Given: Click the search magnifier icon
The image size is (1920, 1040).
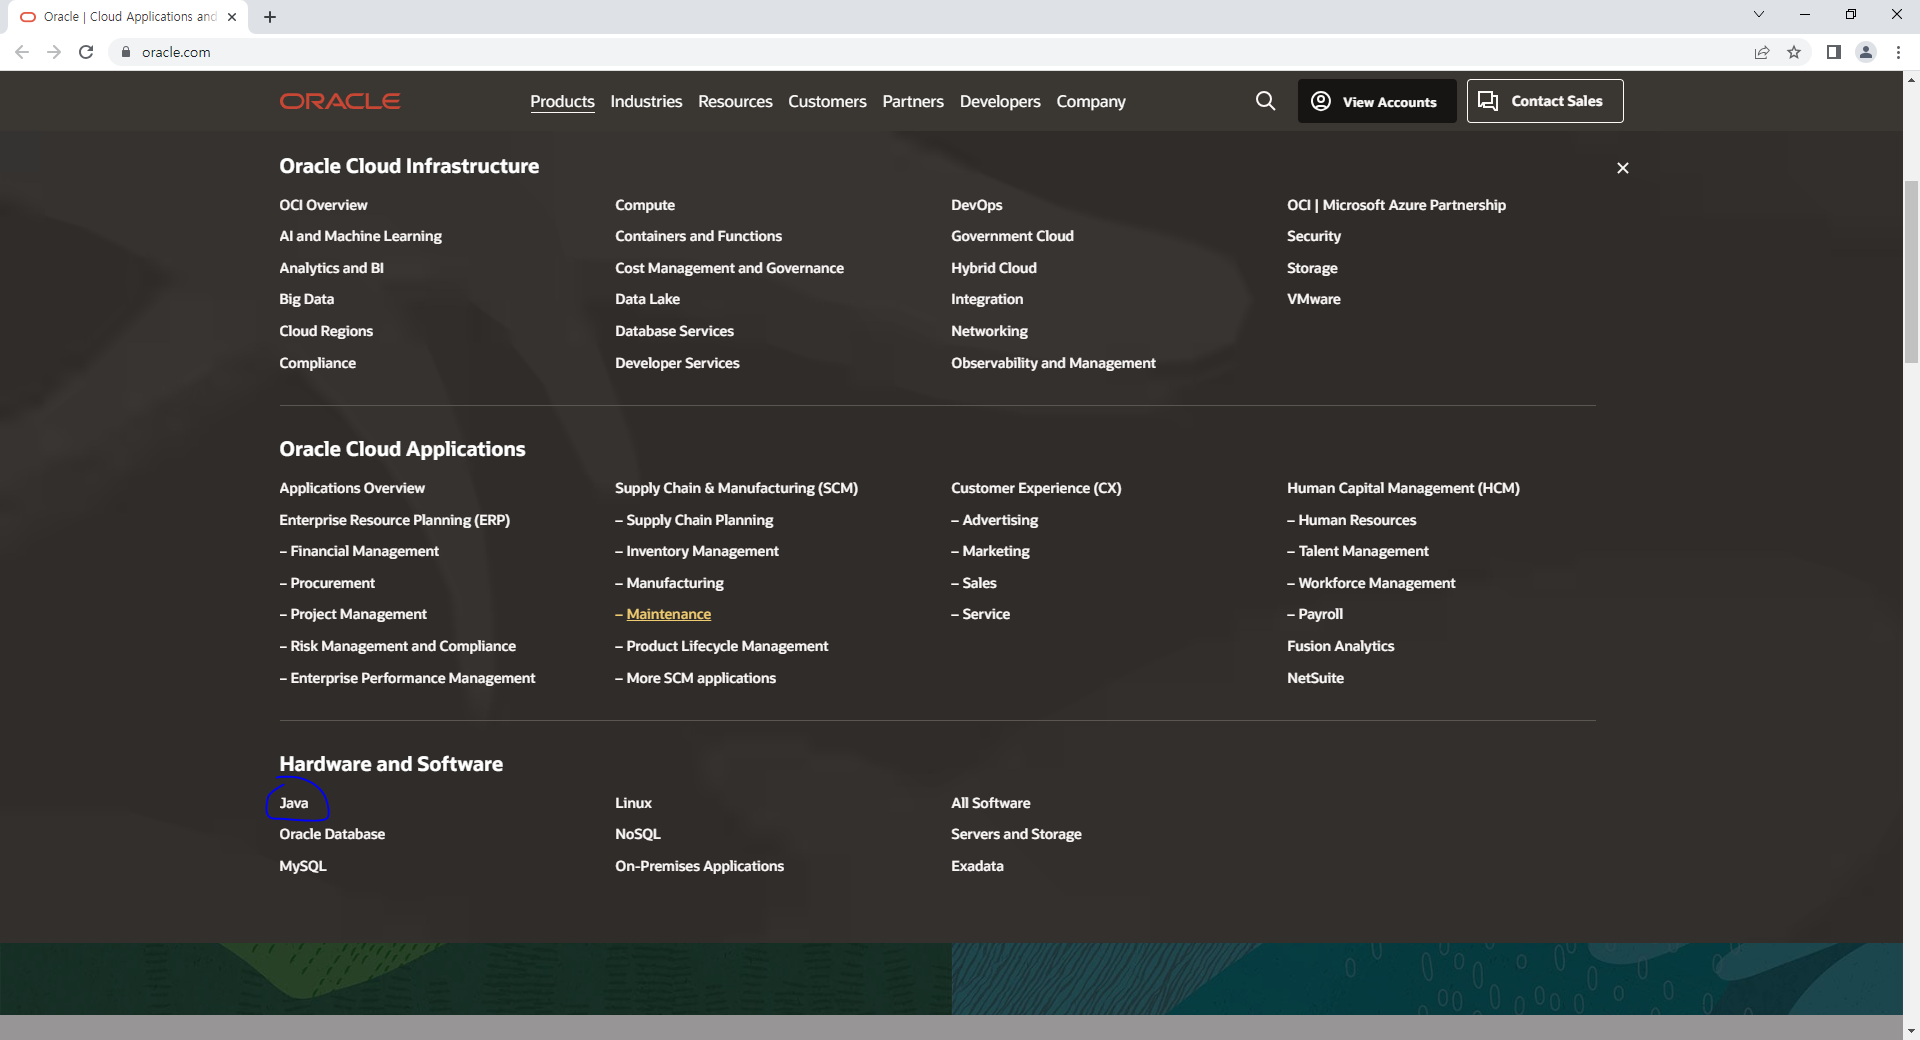Looking at the screenshot, I should [x=1265, y=101].
